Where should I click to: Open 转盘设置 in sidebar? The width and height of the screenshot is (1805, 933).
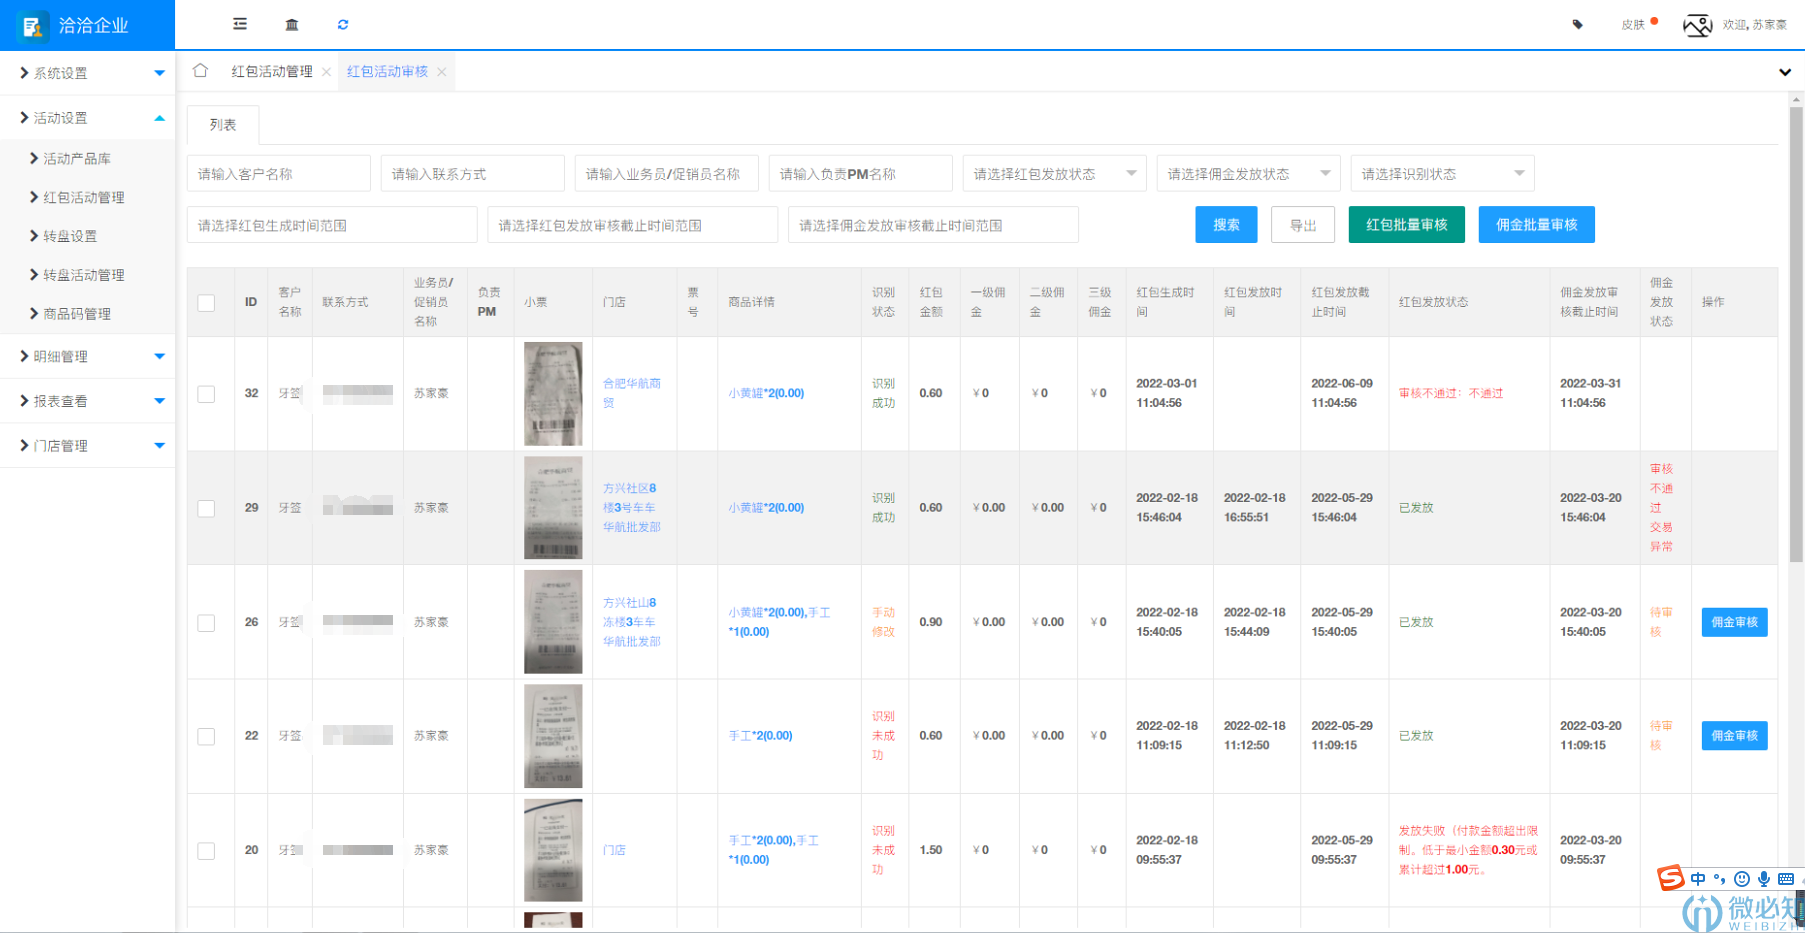(70, 236)
